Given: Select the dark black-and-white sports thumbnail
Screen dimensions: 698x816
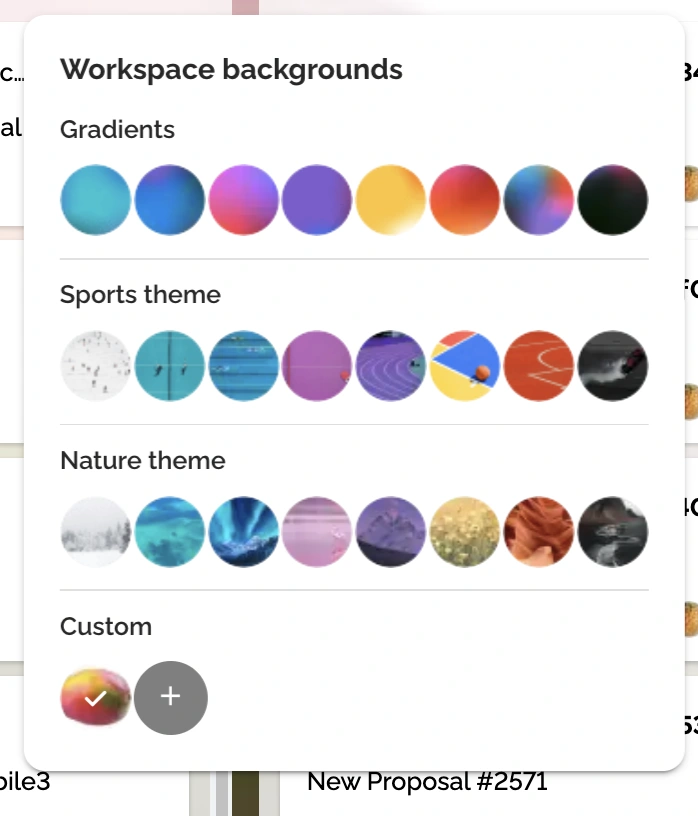Looking at the screenshot, I should [x=613, y=366].
